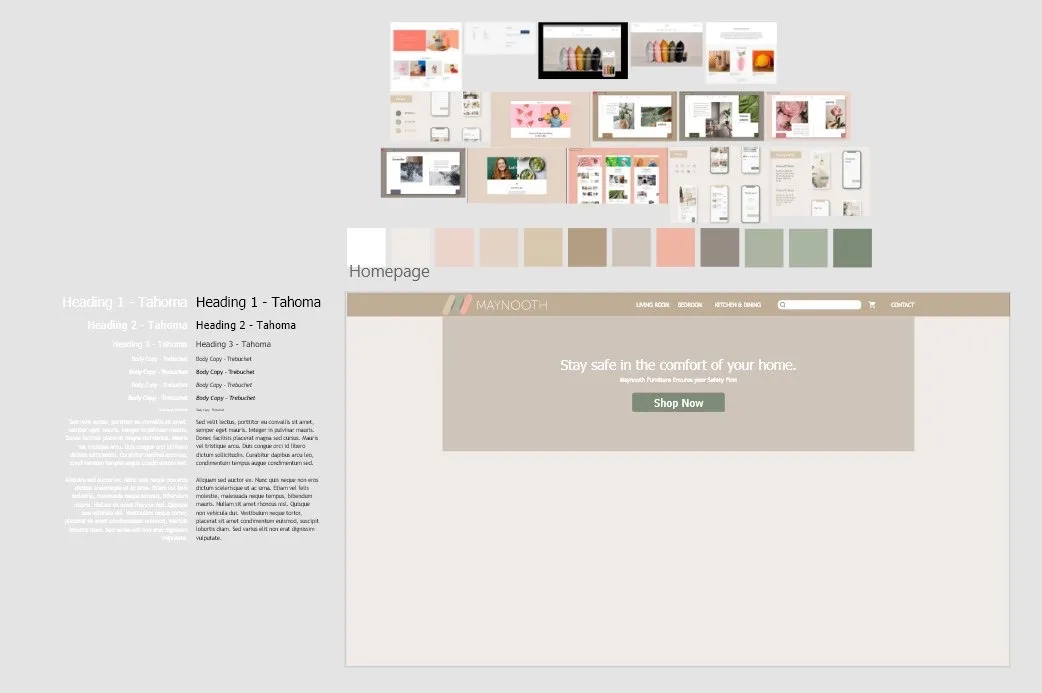Select the warm gray-brown color swatch
The image size is (1042, 693).
click(x=719, y=248)
